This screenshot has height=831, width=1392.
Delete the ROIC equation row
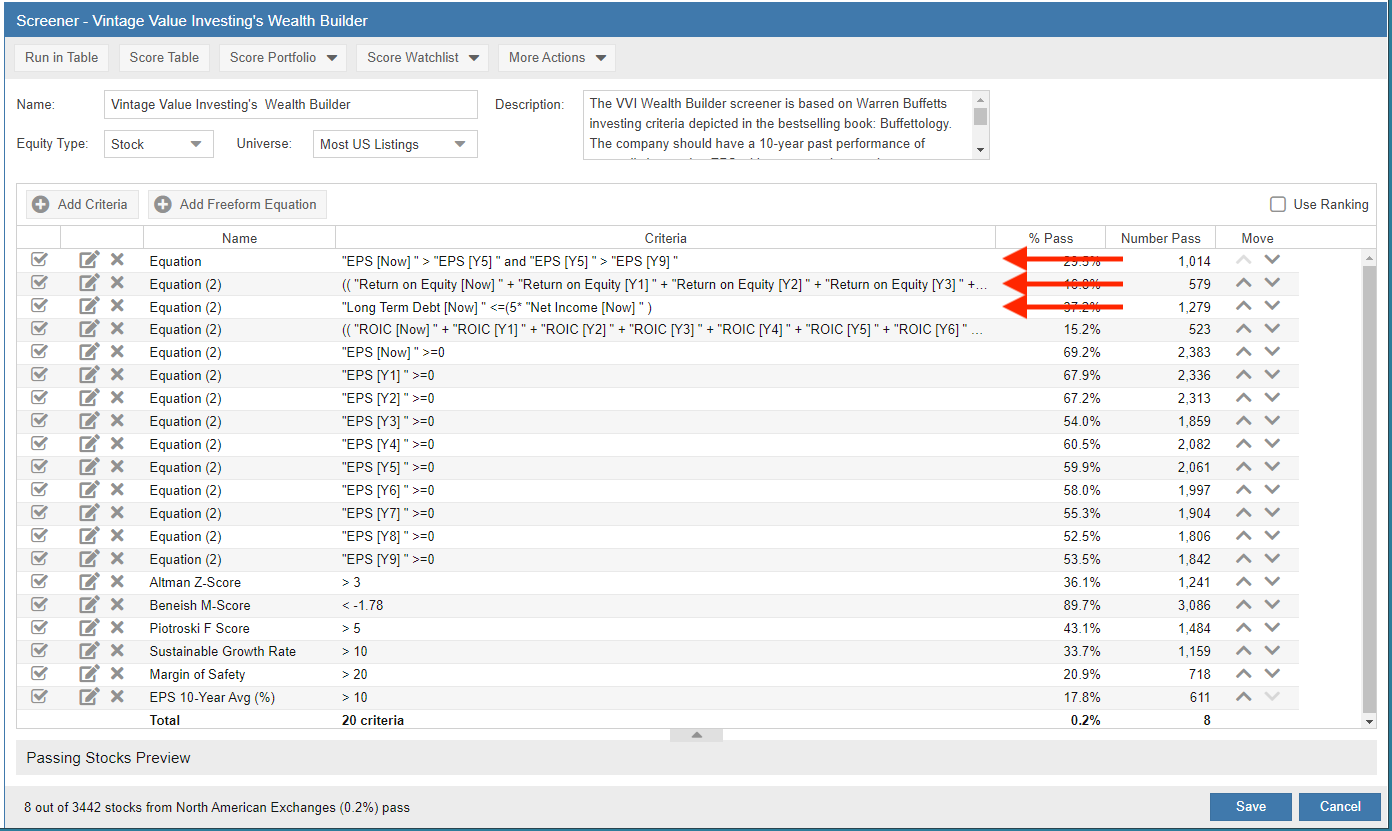pyautogui.click(x=117, y=329)
